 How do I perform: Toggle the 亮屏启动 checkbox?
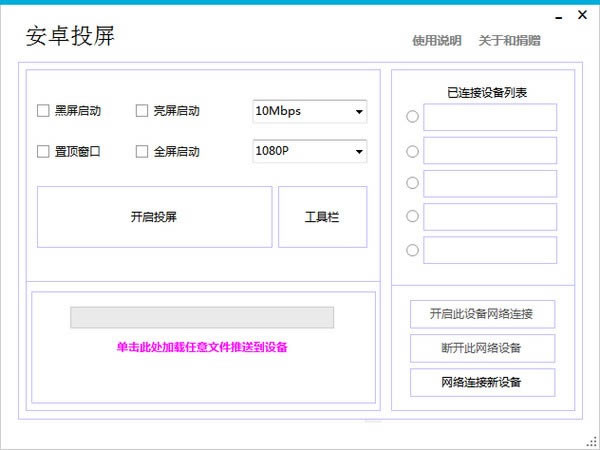142,111
